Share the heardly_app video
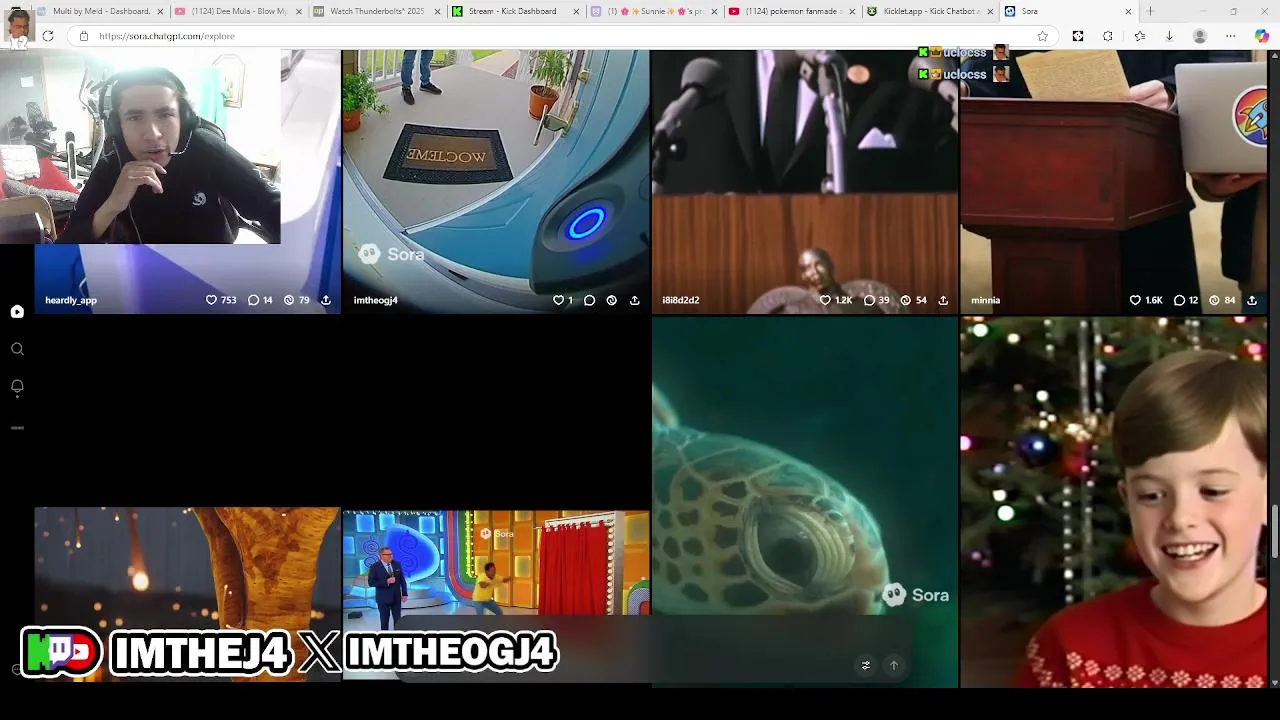This screenshot has width=1280, height=720. [x=326, y=300]
